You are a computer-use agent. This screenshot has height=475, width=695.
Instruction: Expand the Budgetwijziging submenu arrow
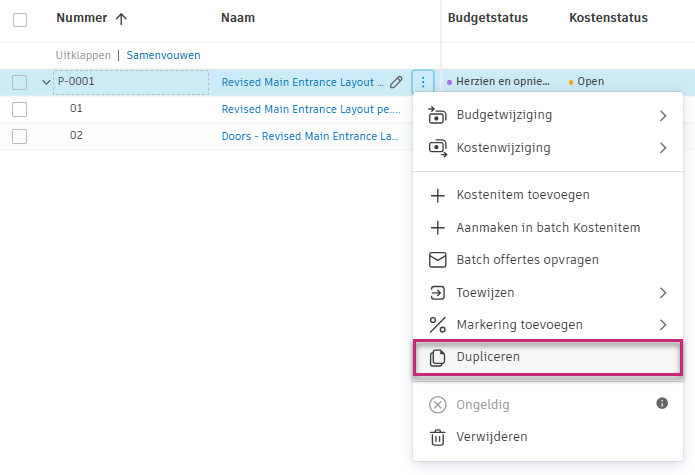click(663, 116)
